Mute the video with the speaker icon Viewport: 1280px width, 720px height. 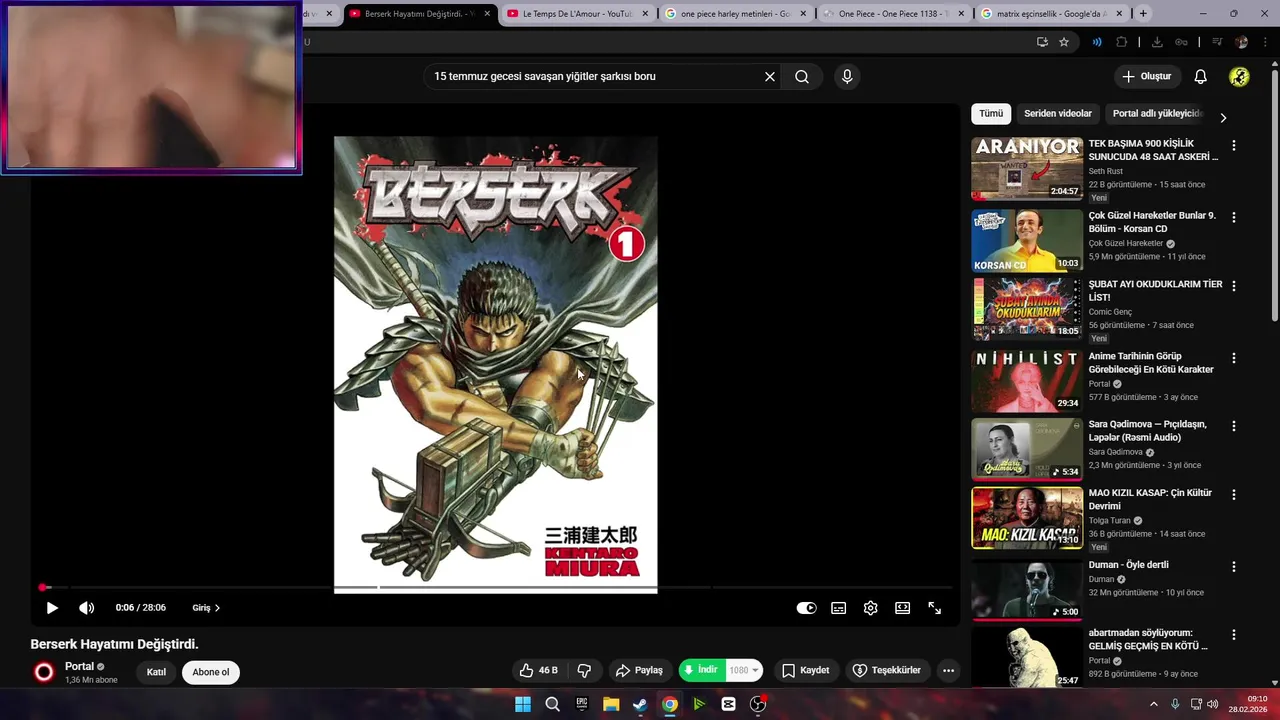click(87, 608)
